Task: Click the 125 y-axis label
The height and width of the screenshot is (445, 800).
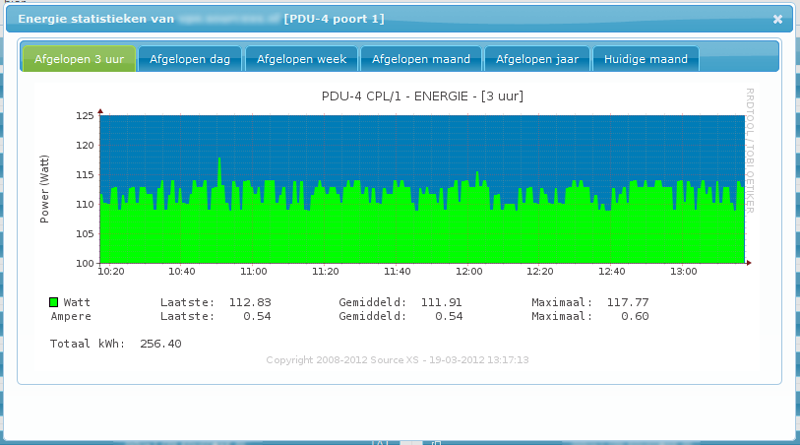Action: click(x=85, y=115)
